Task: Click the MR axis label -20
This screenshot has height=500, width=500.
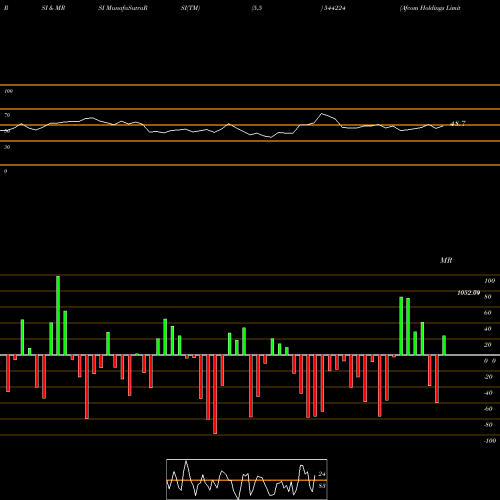Action: tap(488, 377)
